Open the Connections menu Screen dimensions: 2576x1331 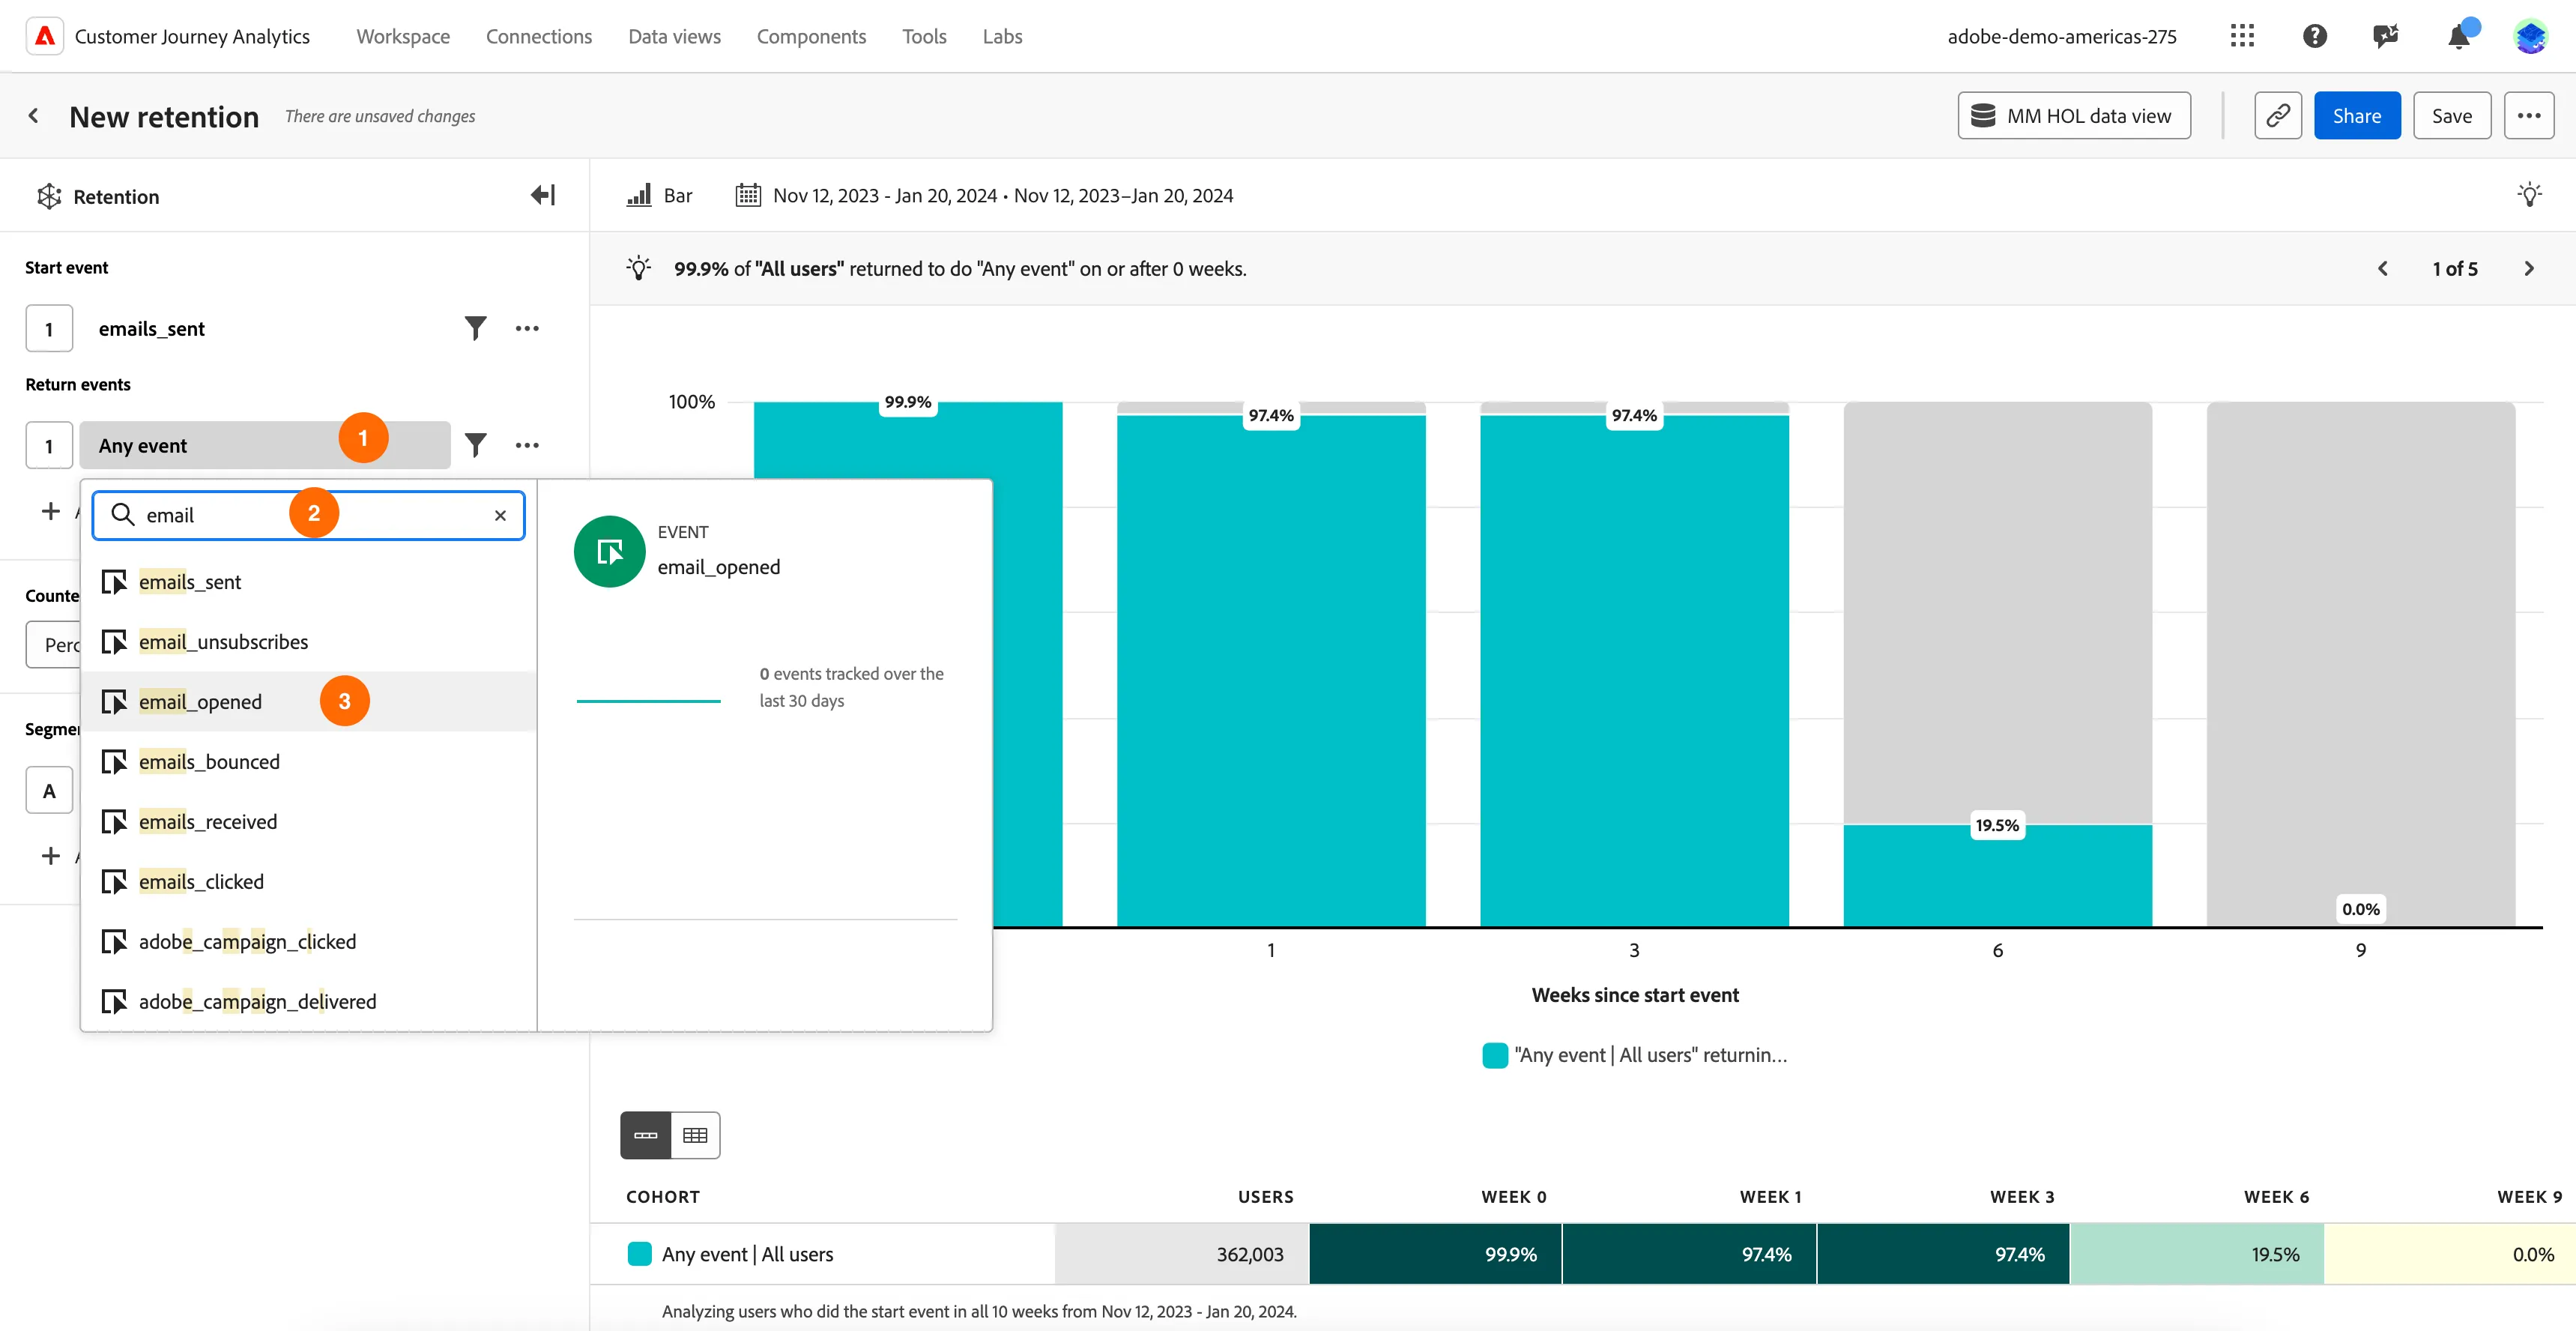(539, 36)
